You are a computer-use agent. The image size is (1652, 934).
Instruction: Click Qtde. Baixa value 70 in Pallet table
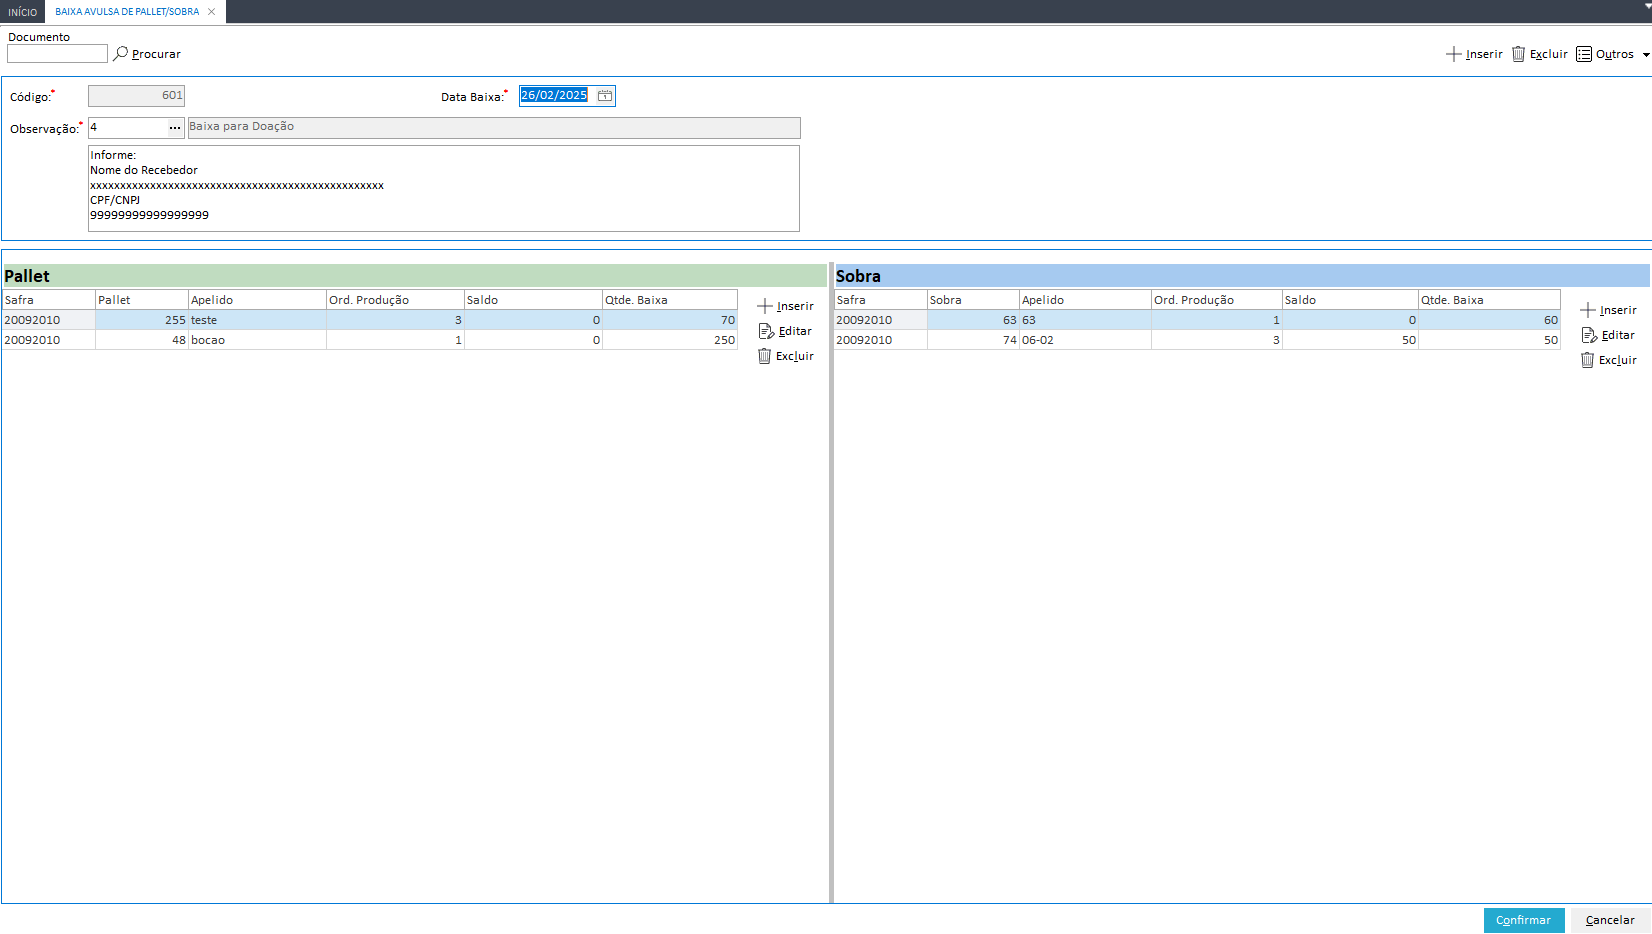670,320
